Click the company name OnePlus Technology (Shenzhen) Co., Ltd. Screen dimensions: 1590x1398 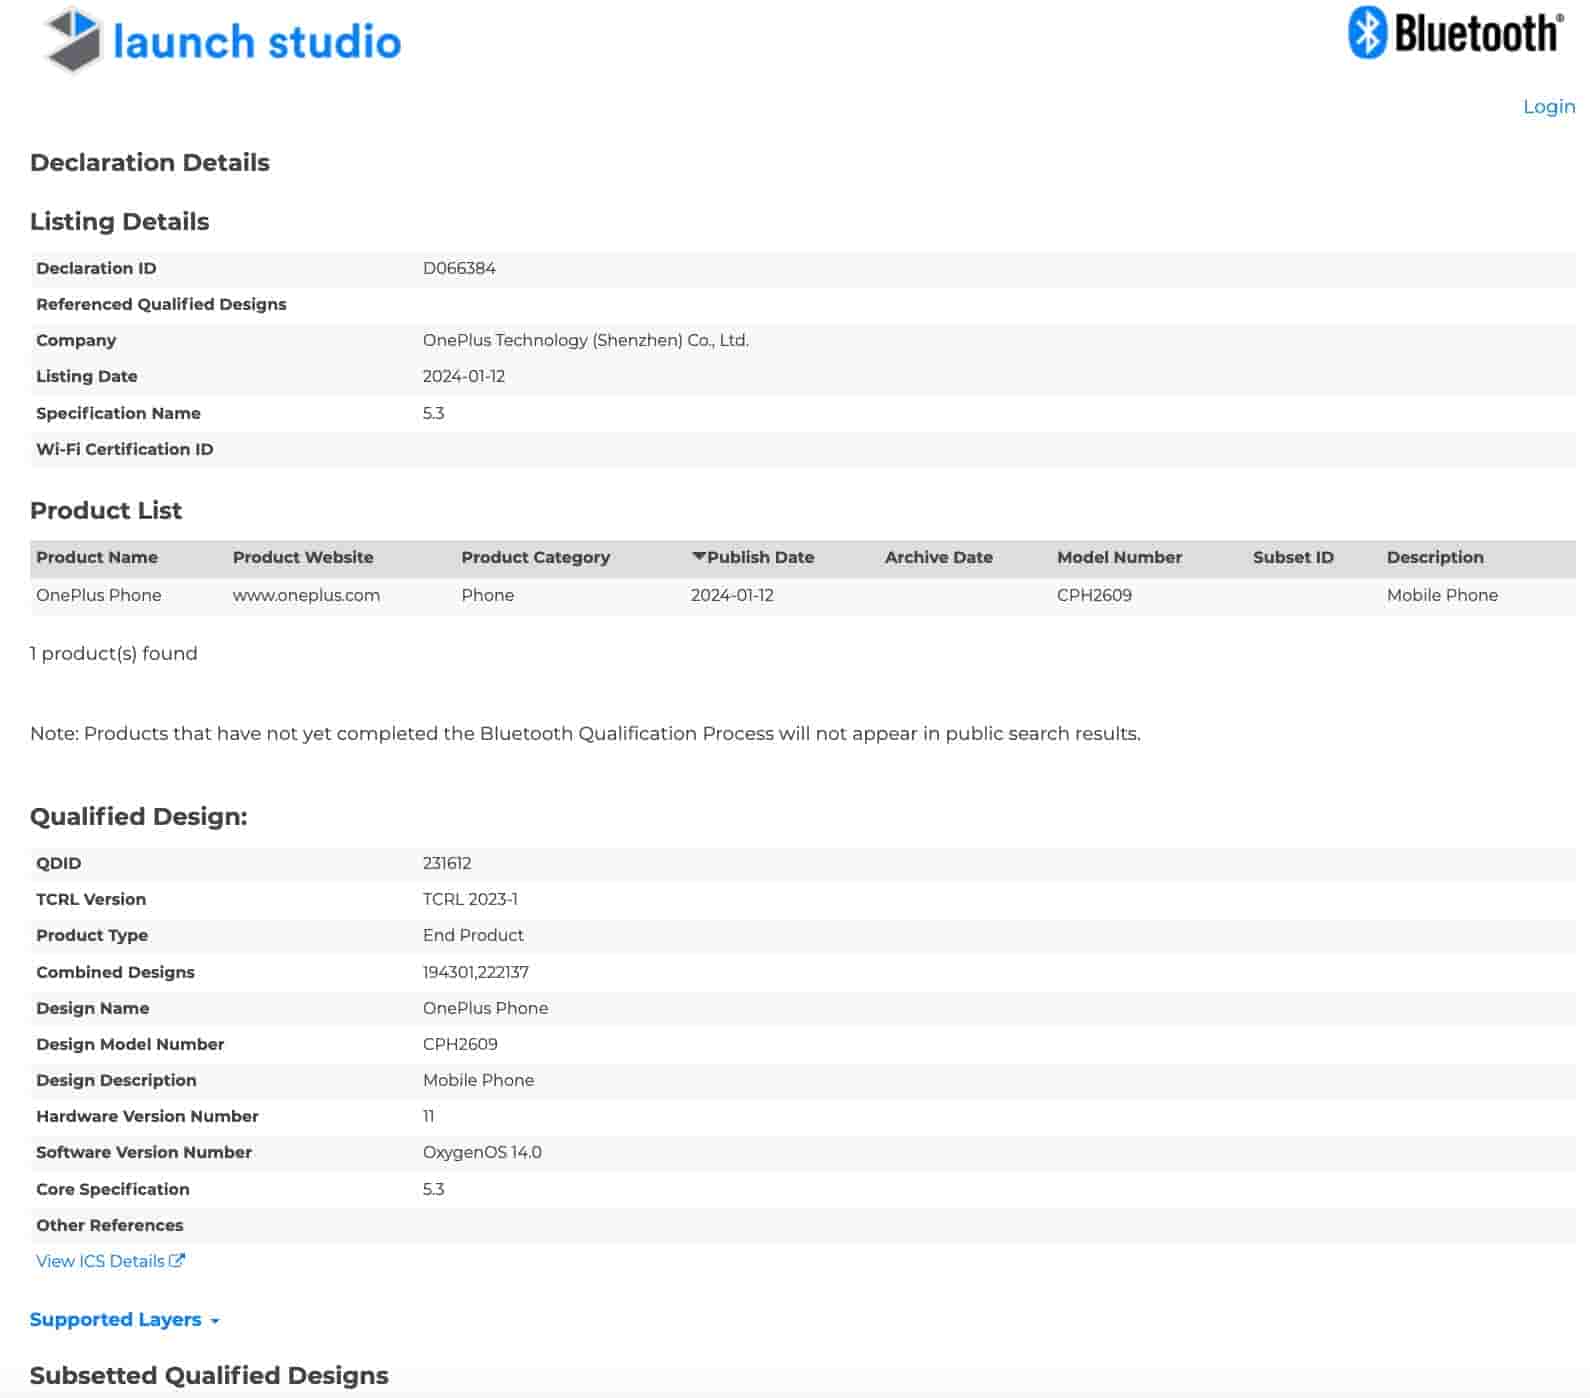pyautogui.click(x=586, y=340)
